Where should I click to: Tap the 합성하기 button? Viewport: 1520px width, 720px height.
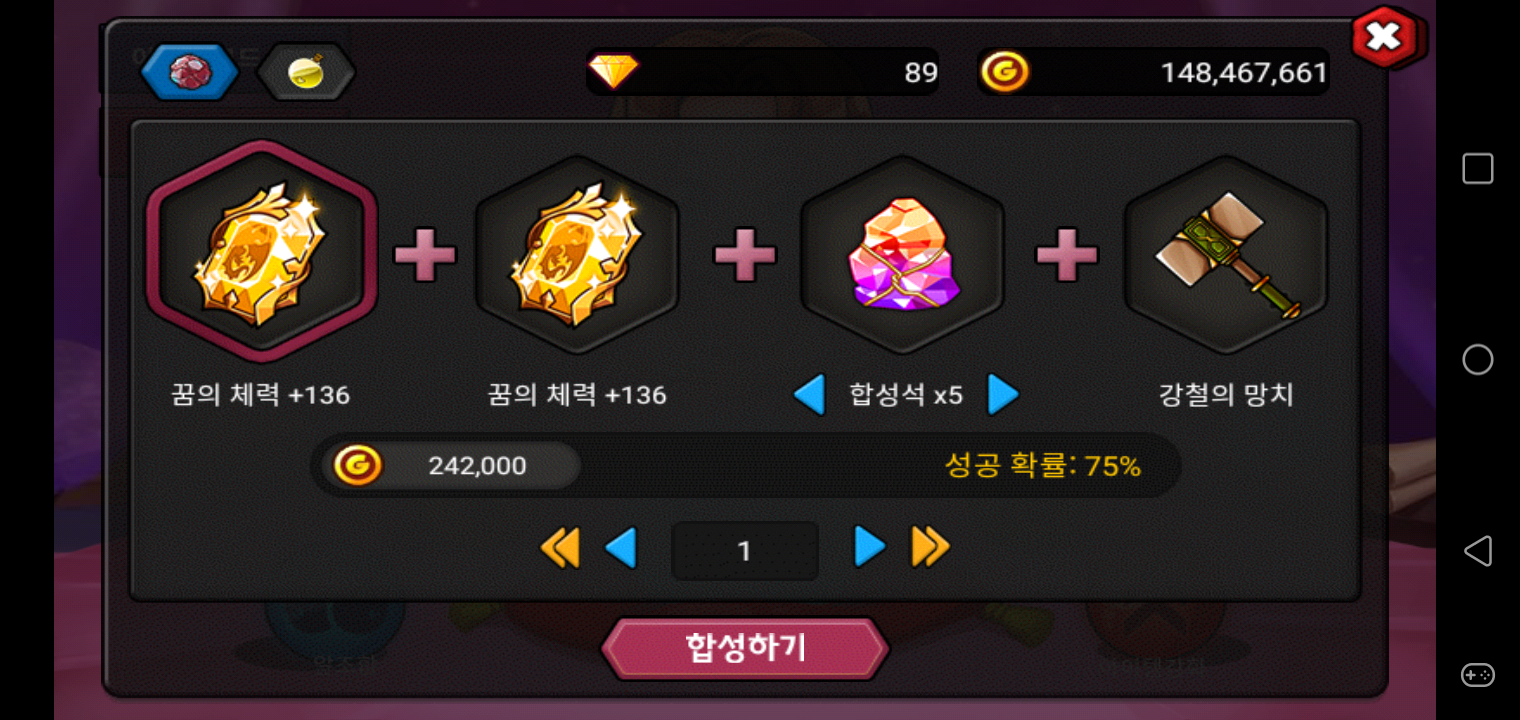745,649
